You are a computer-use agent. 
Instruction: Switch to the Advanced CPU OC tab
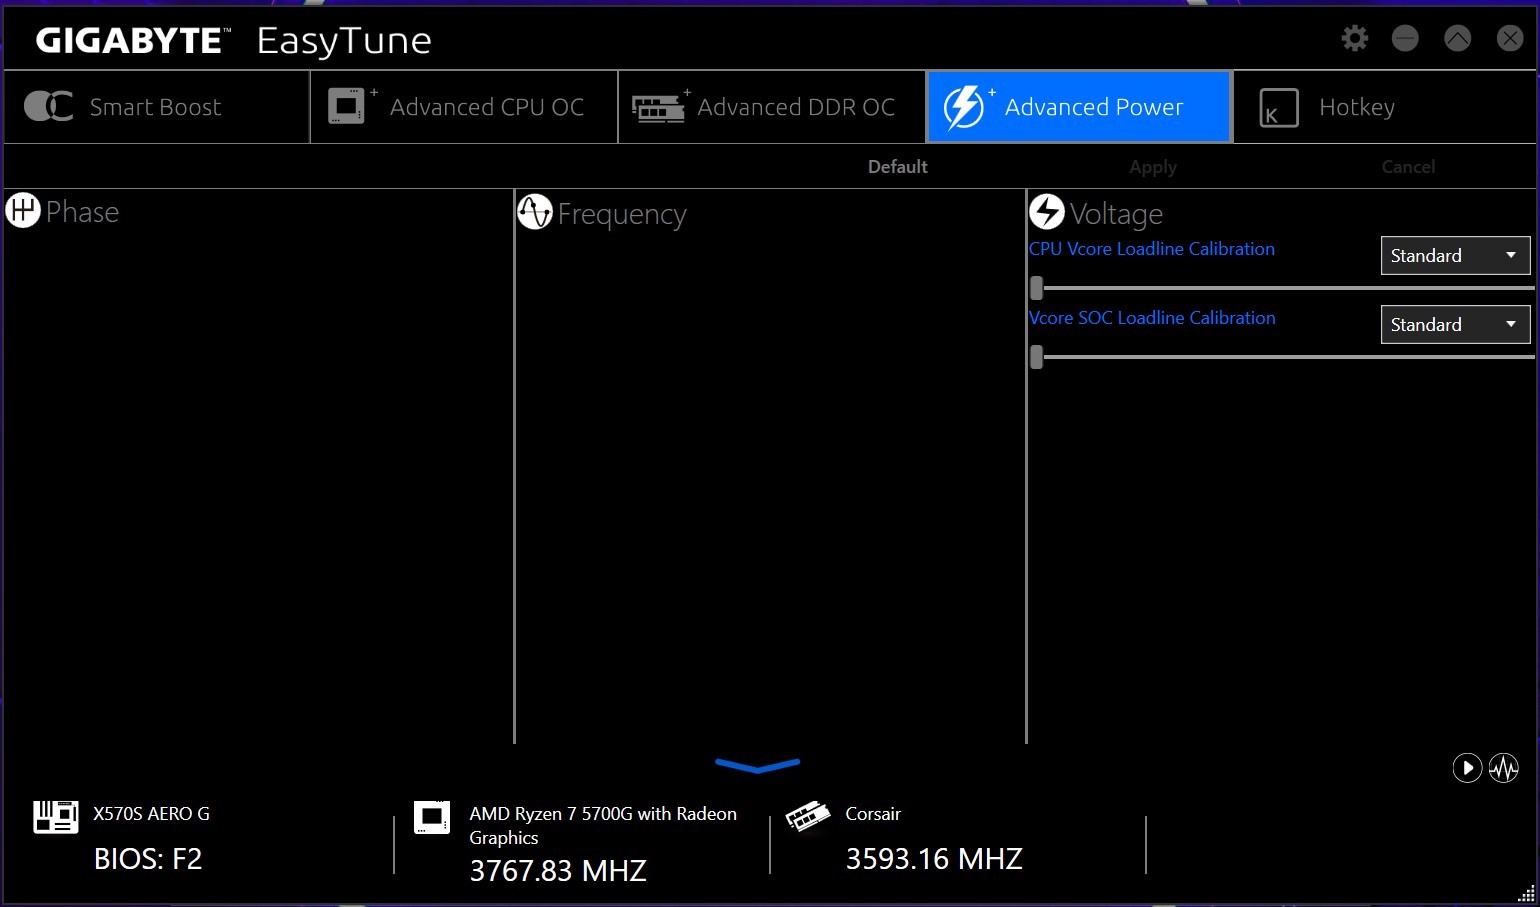464,107
